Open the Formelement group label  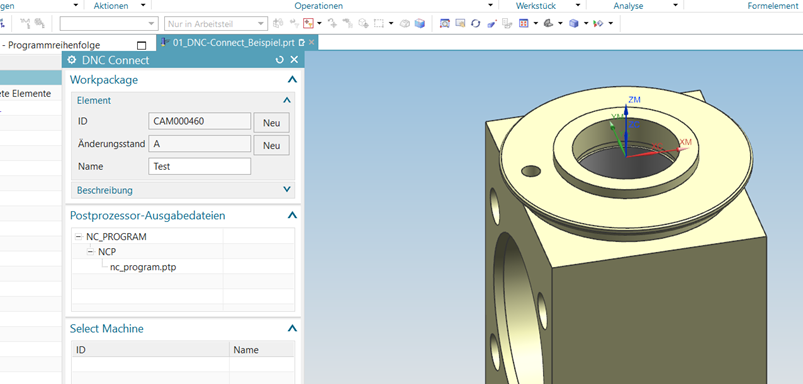pyautogui.click(x=773, y=6)
